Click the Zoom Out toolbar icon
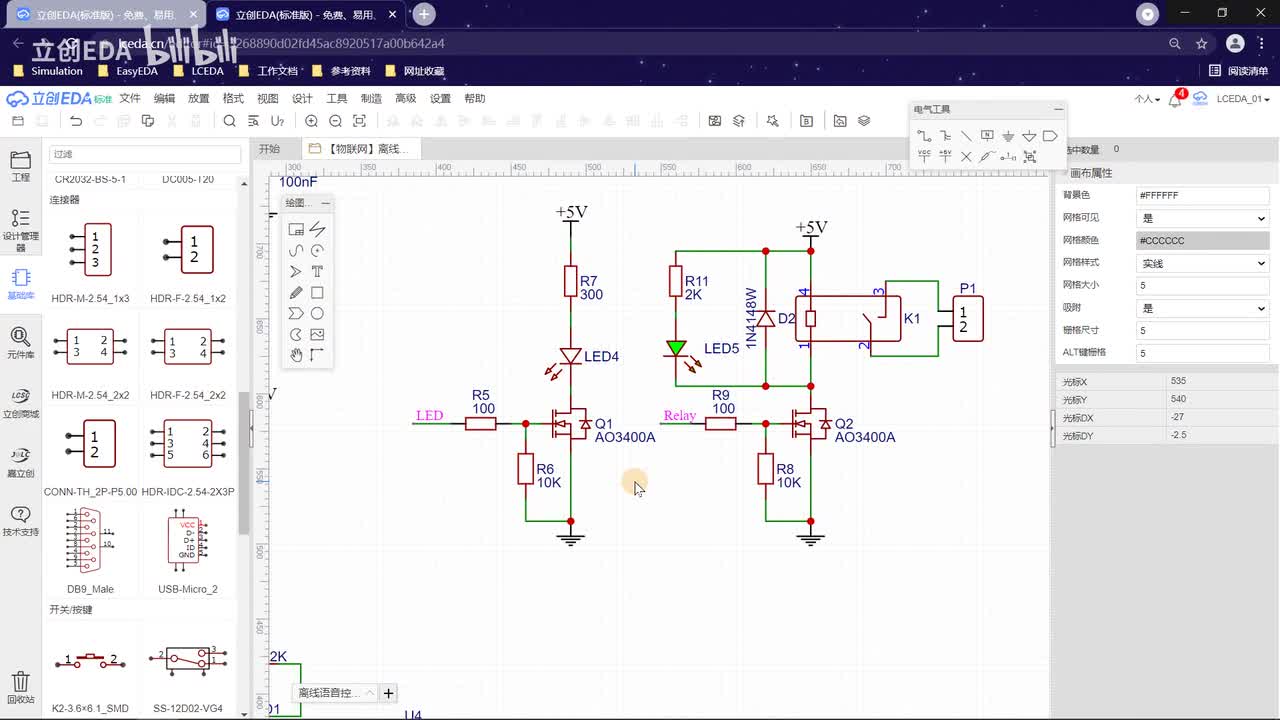1280x720 pixels. pos(335,121)
